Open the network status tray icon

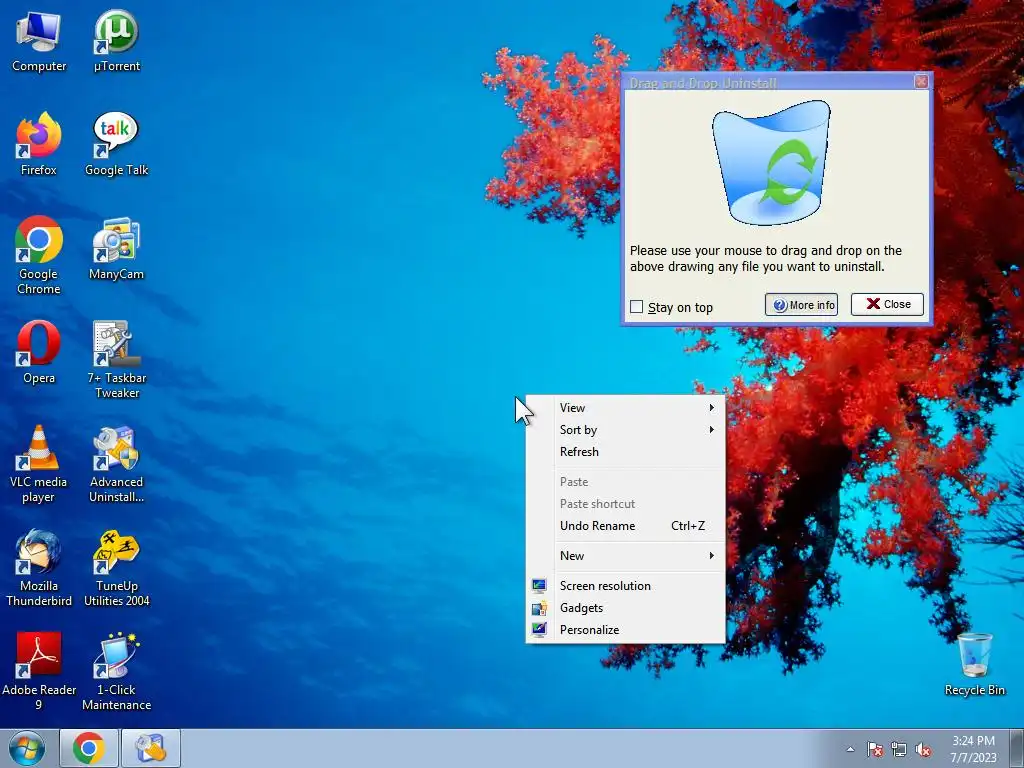[899, 750]
